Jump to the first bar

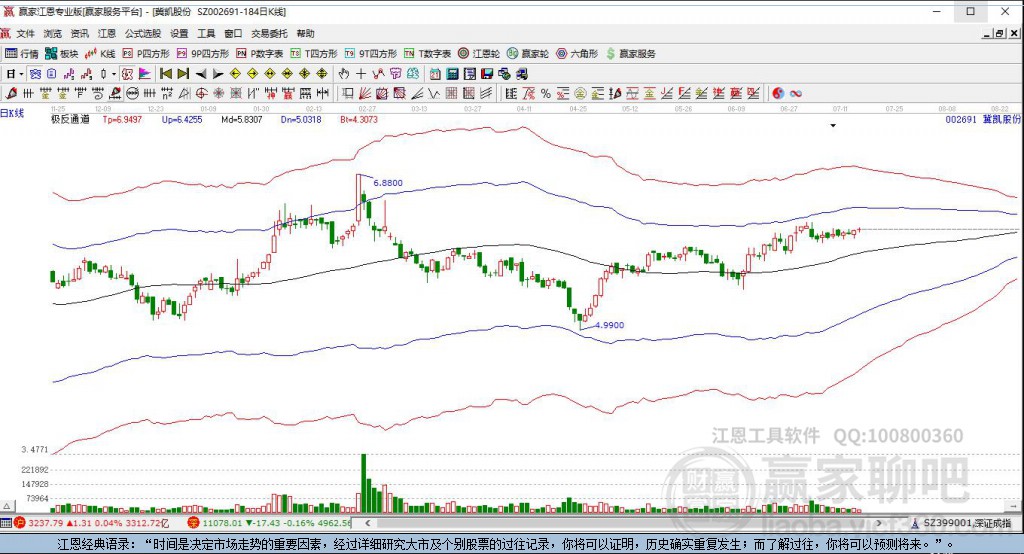pyautogui.click(x=165, y=74)
